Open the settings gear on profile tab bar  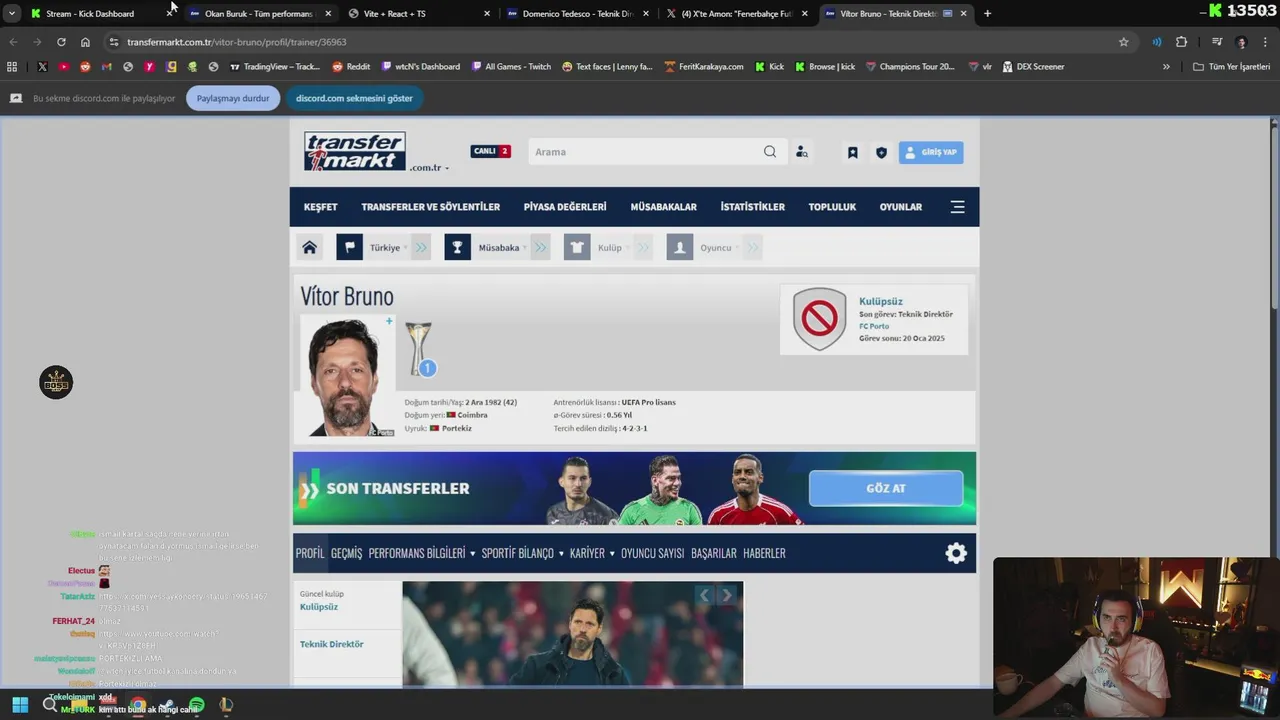pos(956,553)
